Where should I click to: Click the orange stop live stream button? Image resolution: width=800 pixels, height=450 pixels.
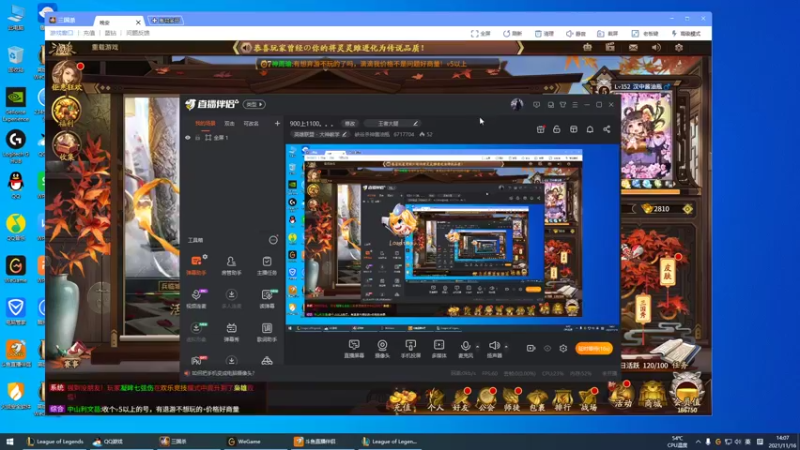tap(594, 348)
